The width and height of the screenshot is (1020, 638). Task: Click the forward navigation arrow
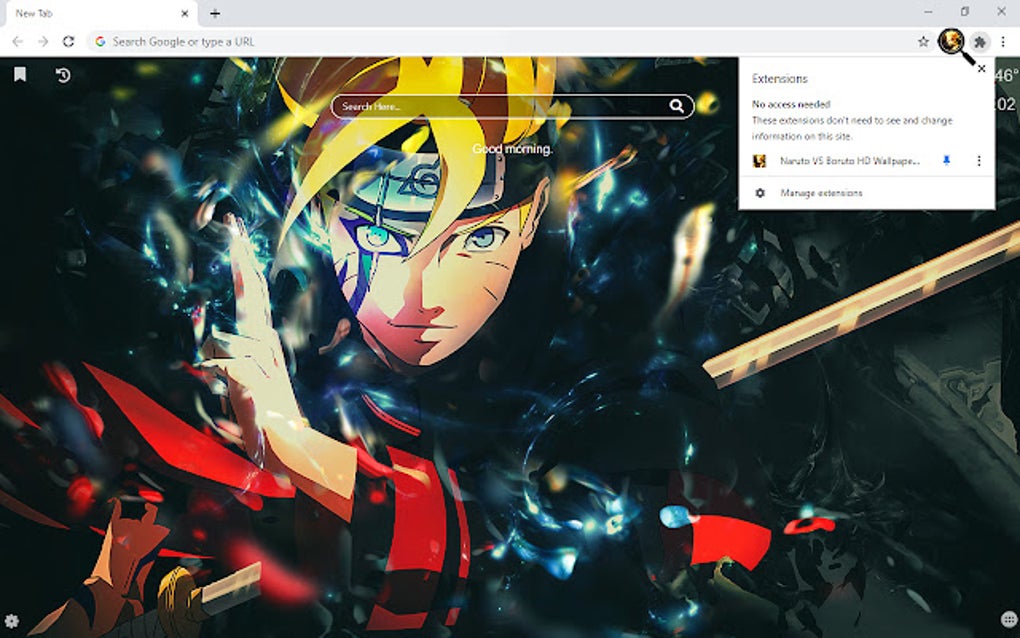click(x=43, y=42)
